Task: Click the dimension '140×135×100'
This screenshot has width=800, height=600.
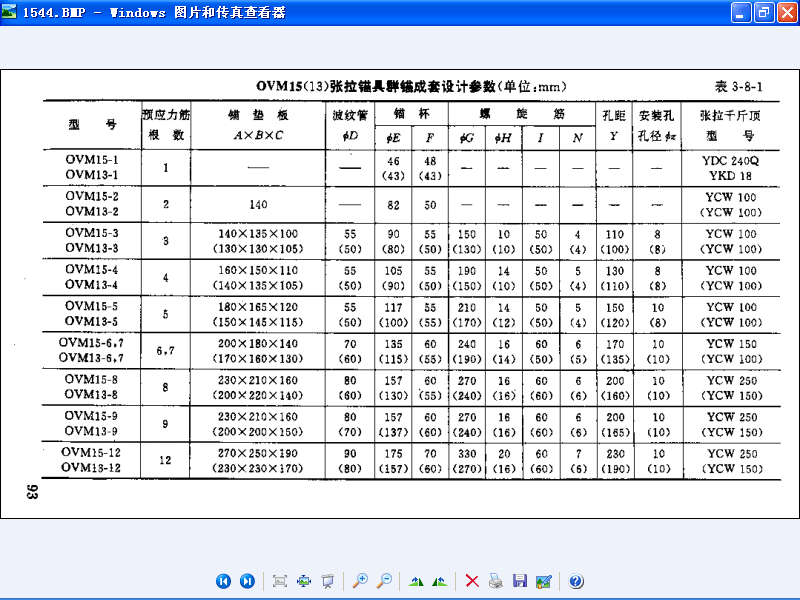Action: pos(258,234)
